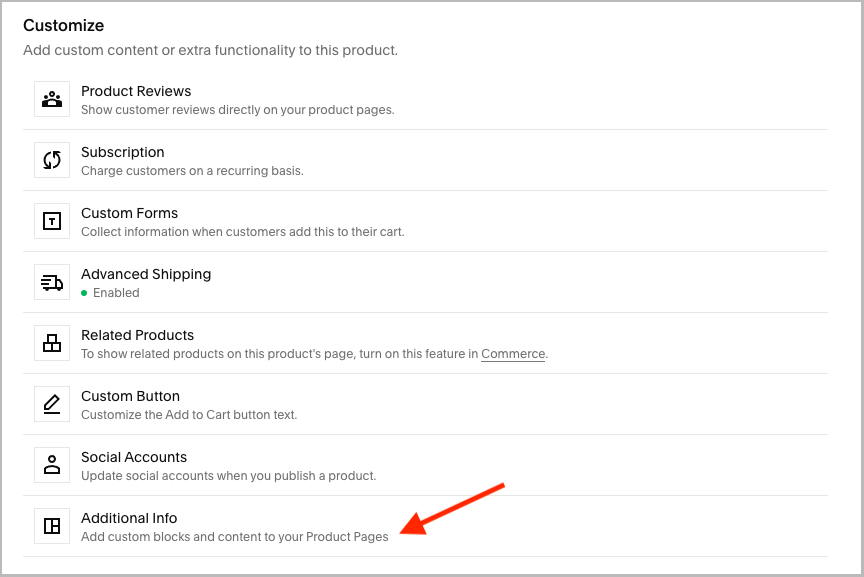The height and width of the screenshot is (577, 864).
Task: Click the Custom Button pencil icon
Action: 52,405
